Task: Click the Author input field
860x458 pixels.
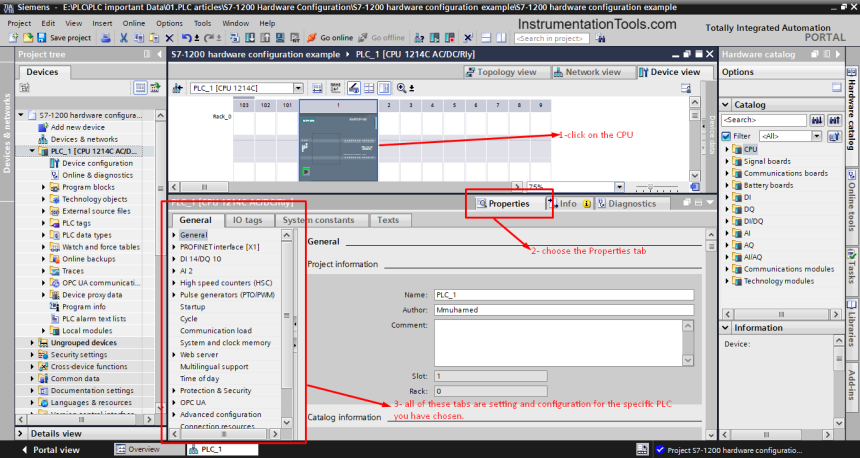Action: coord(564,310)
